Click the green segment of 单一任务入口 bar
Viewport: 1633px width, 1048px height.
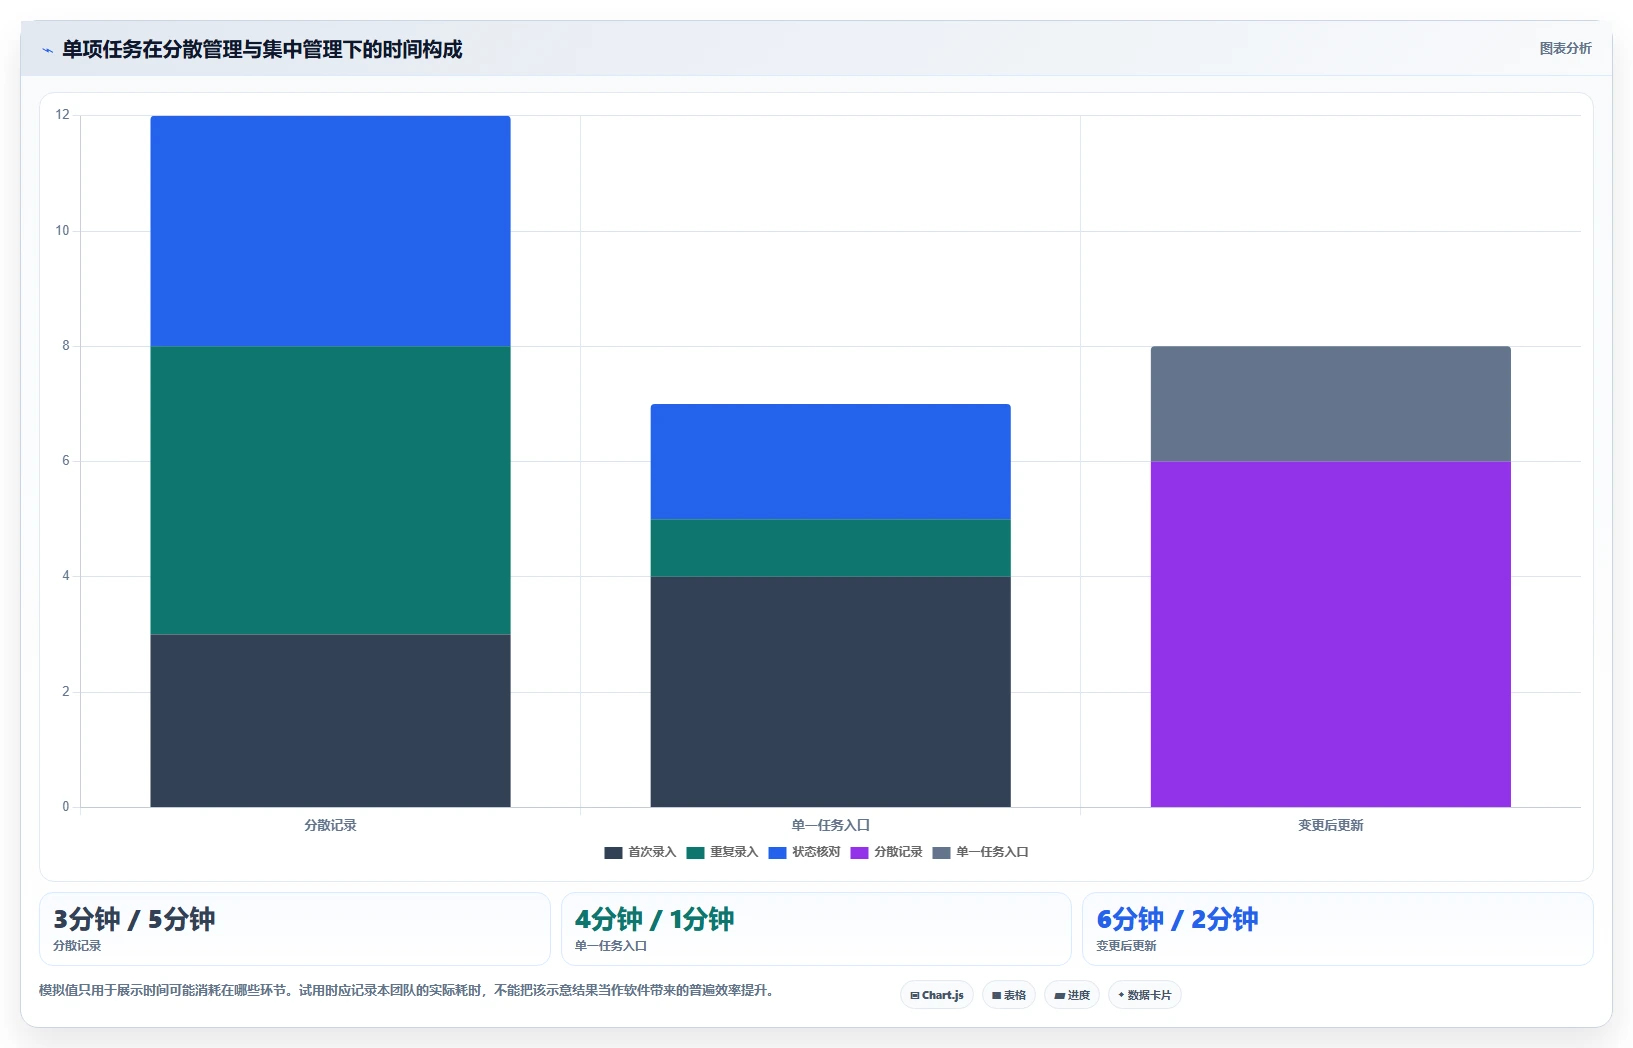pyautogui.click(x=830, y=548)
